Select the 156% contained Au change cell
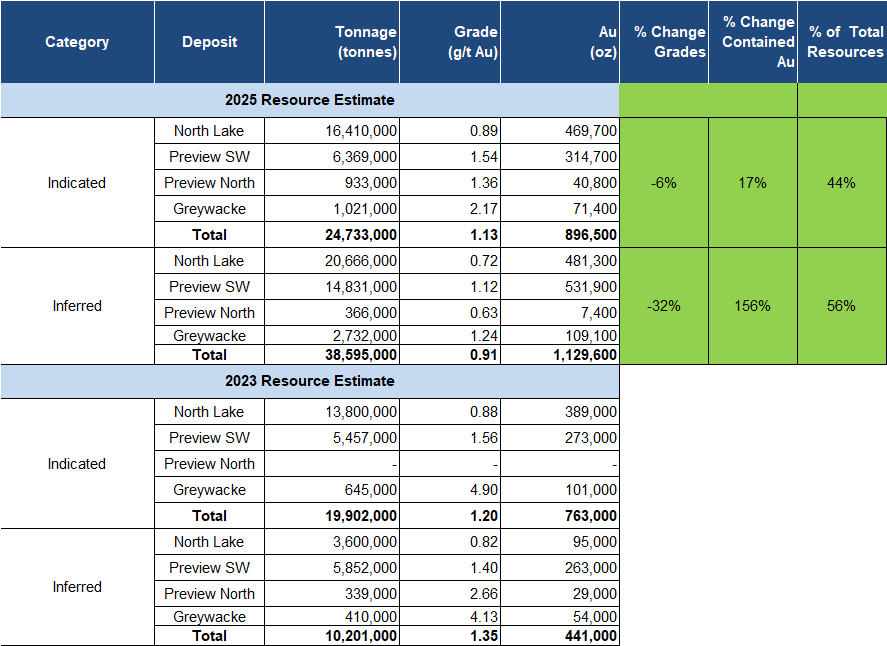The height and width of the screenshot is (646, 887). (753, 306)
